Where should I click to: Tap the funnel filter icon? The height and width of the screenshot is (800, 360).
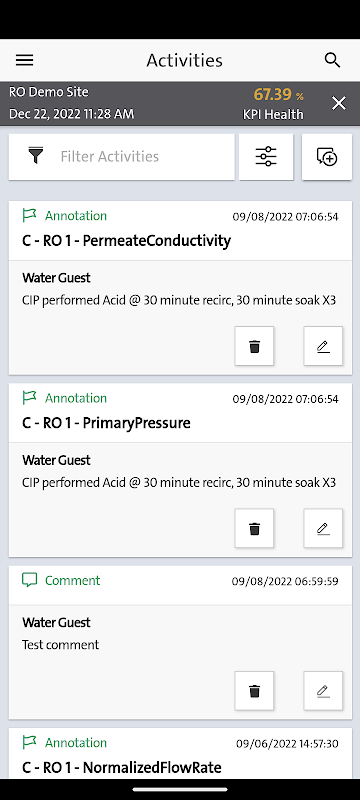35,156
